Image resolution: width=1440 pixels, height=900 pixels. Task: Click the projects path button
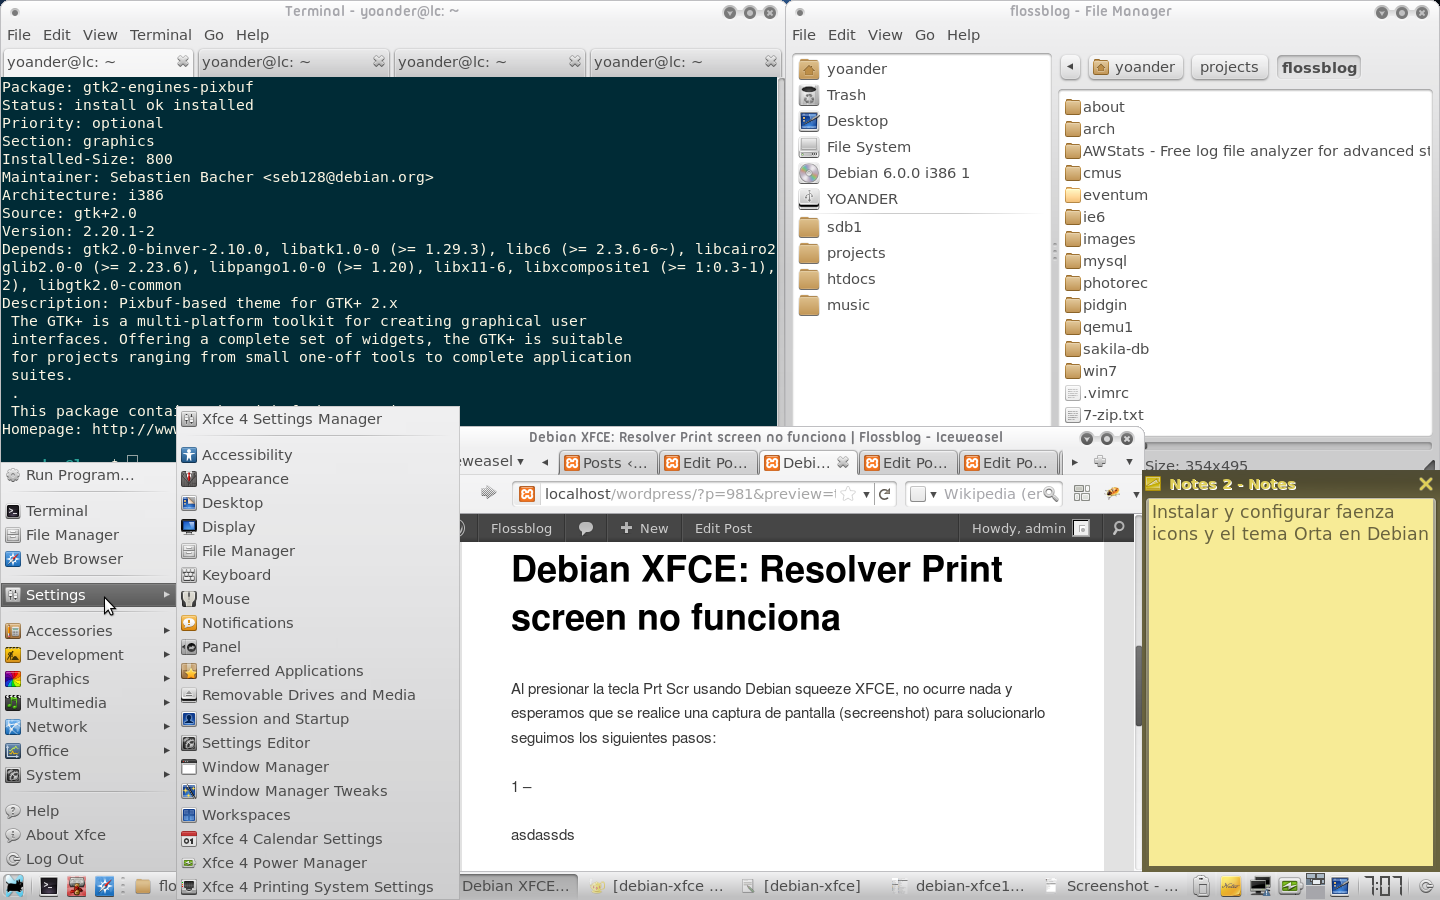coord(1229,67)
